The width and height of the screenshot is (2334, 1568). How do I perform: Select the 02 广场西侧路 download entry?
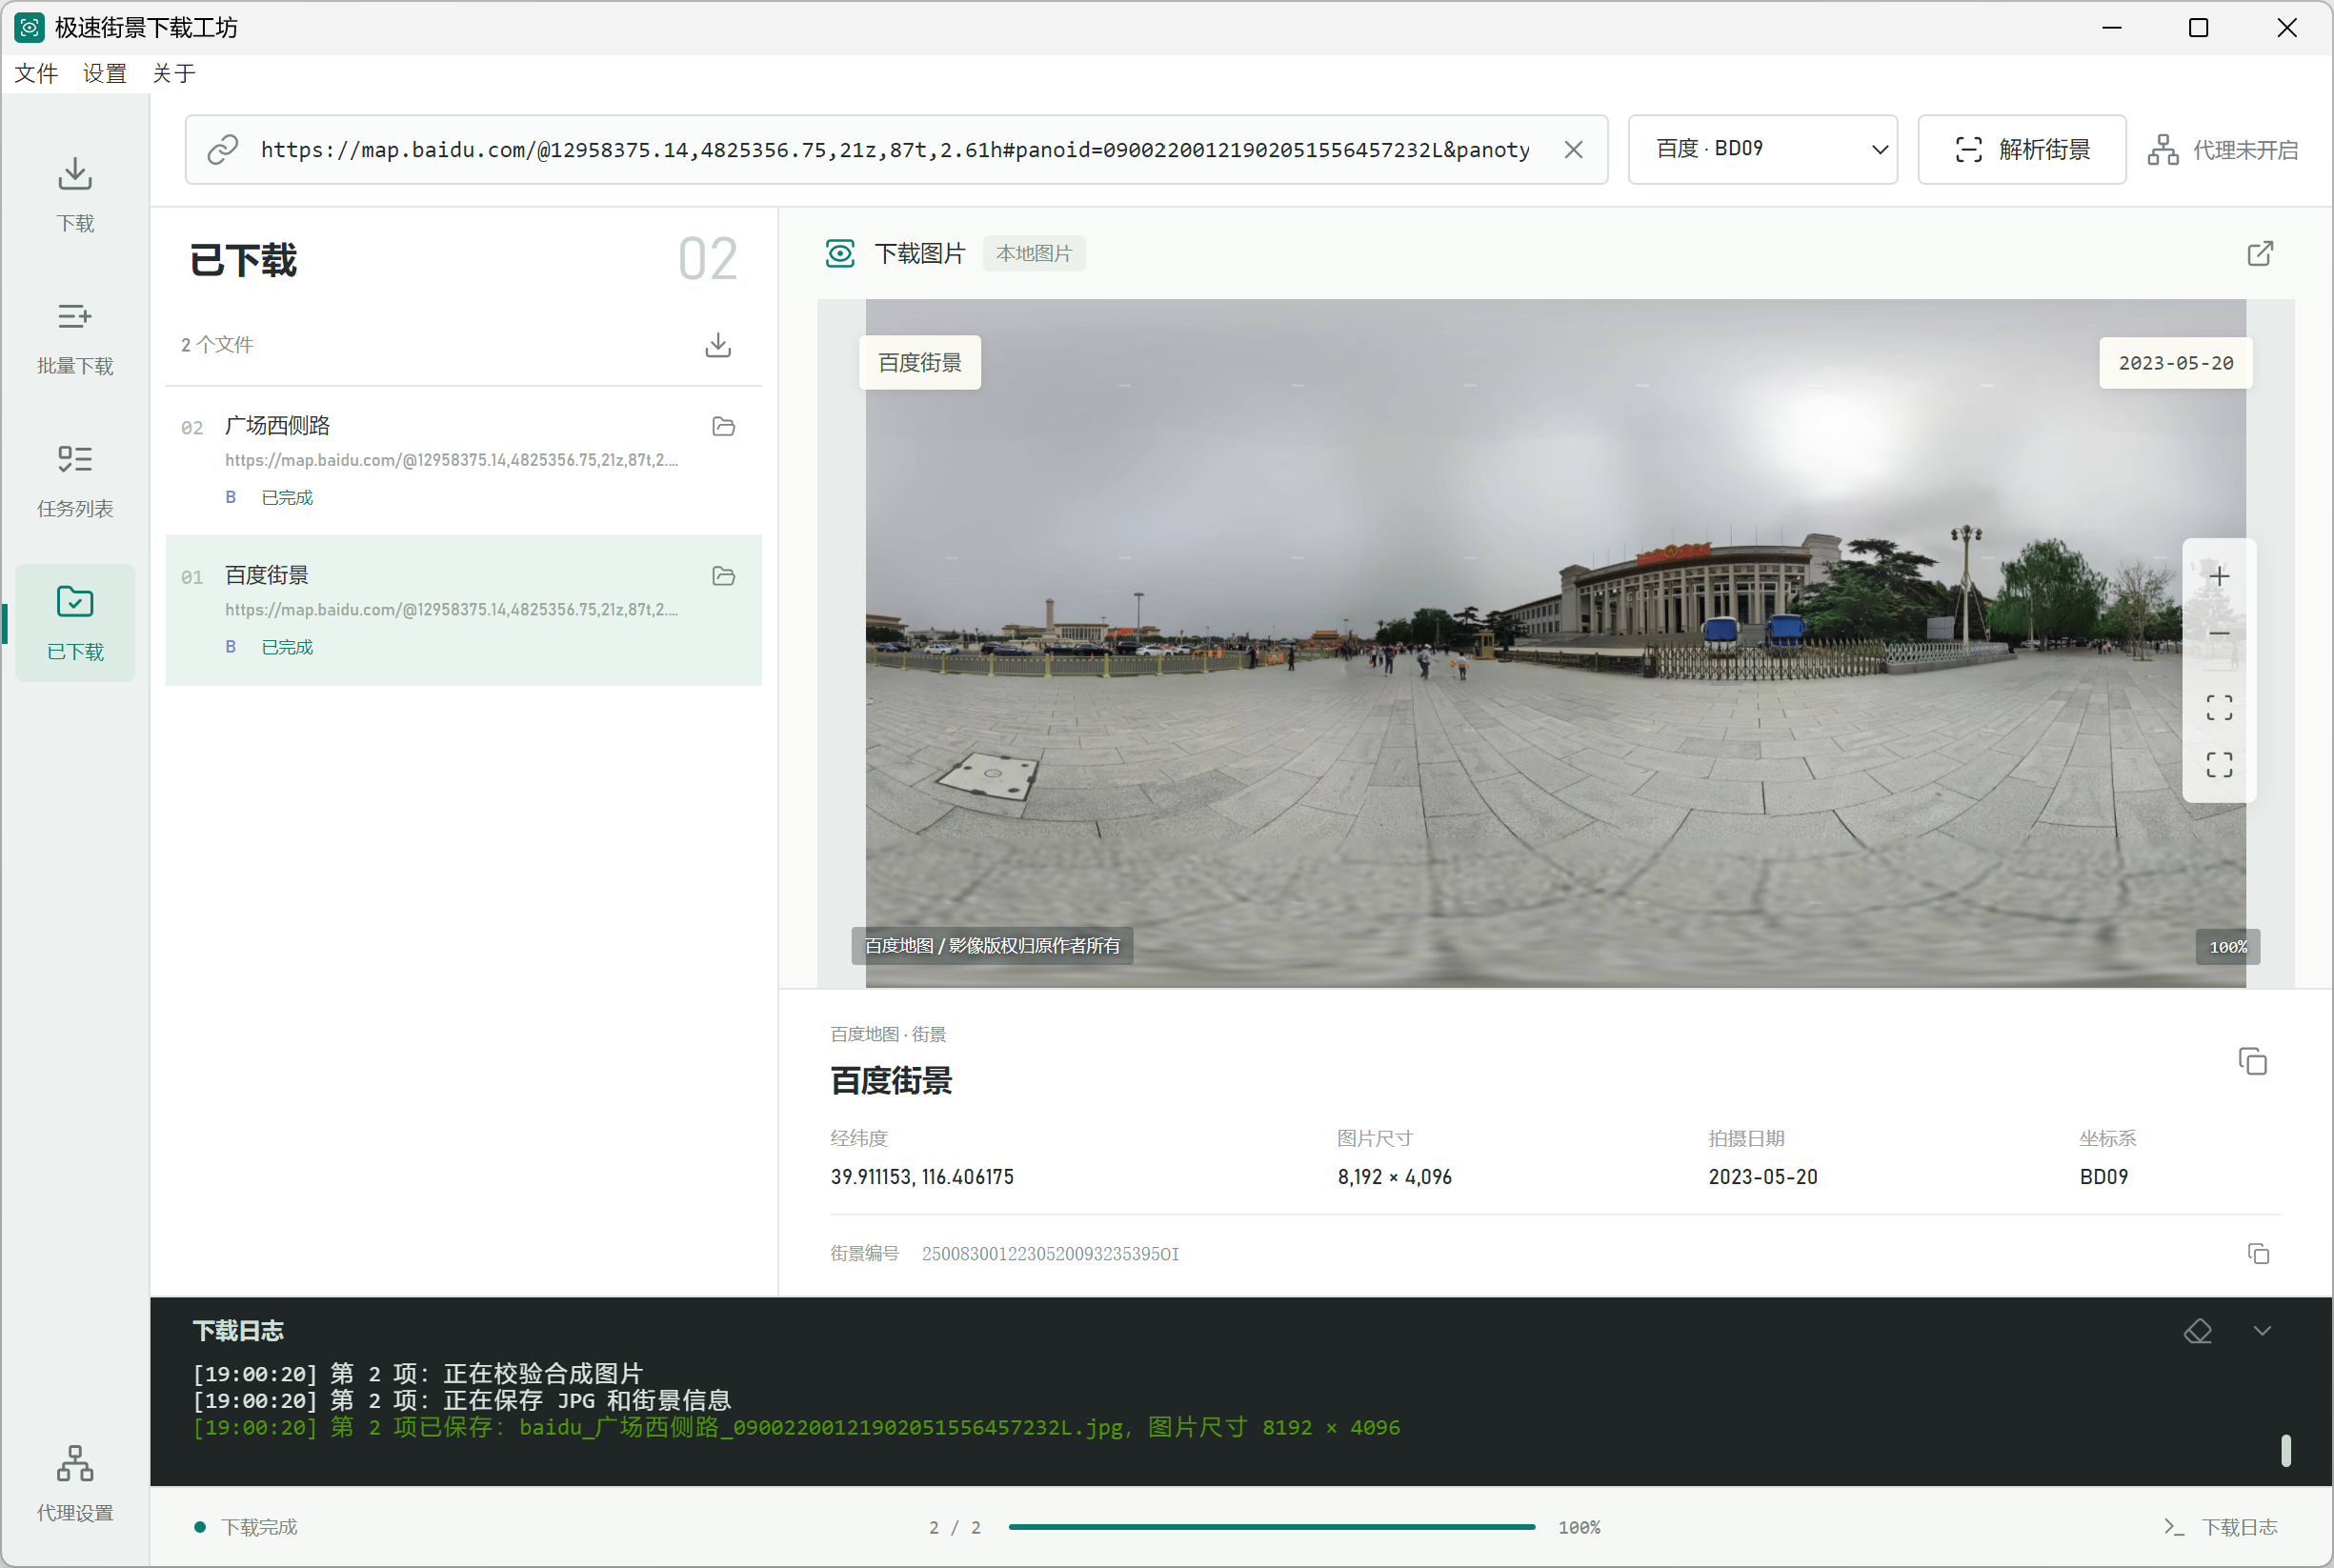coord(464,460)
